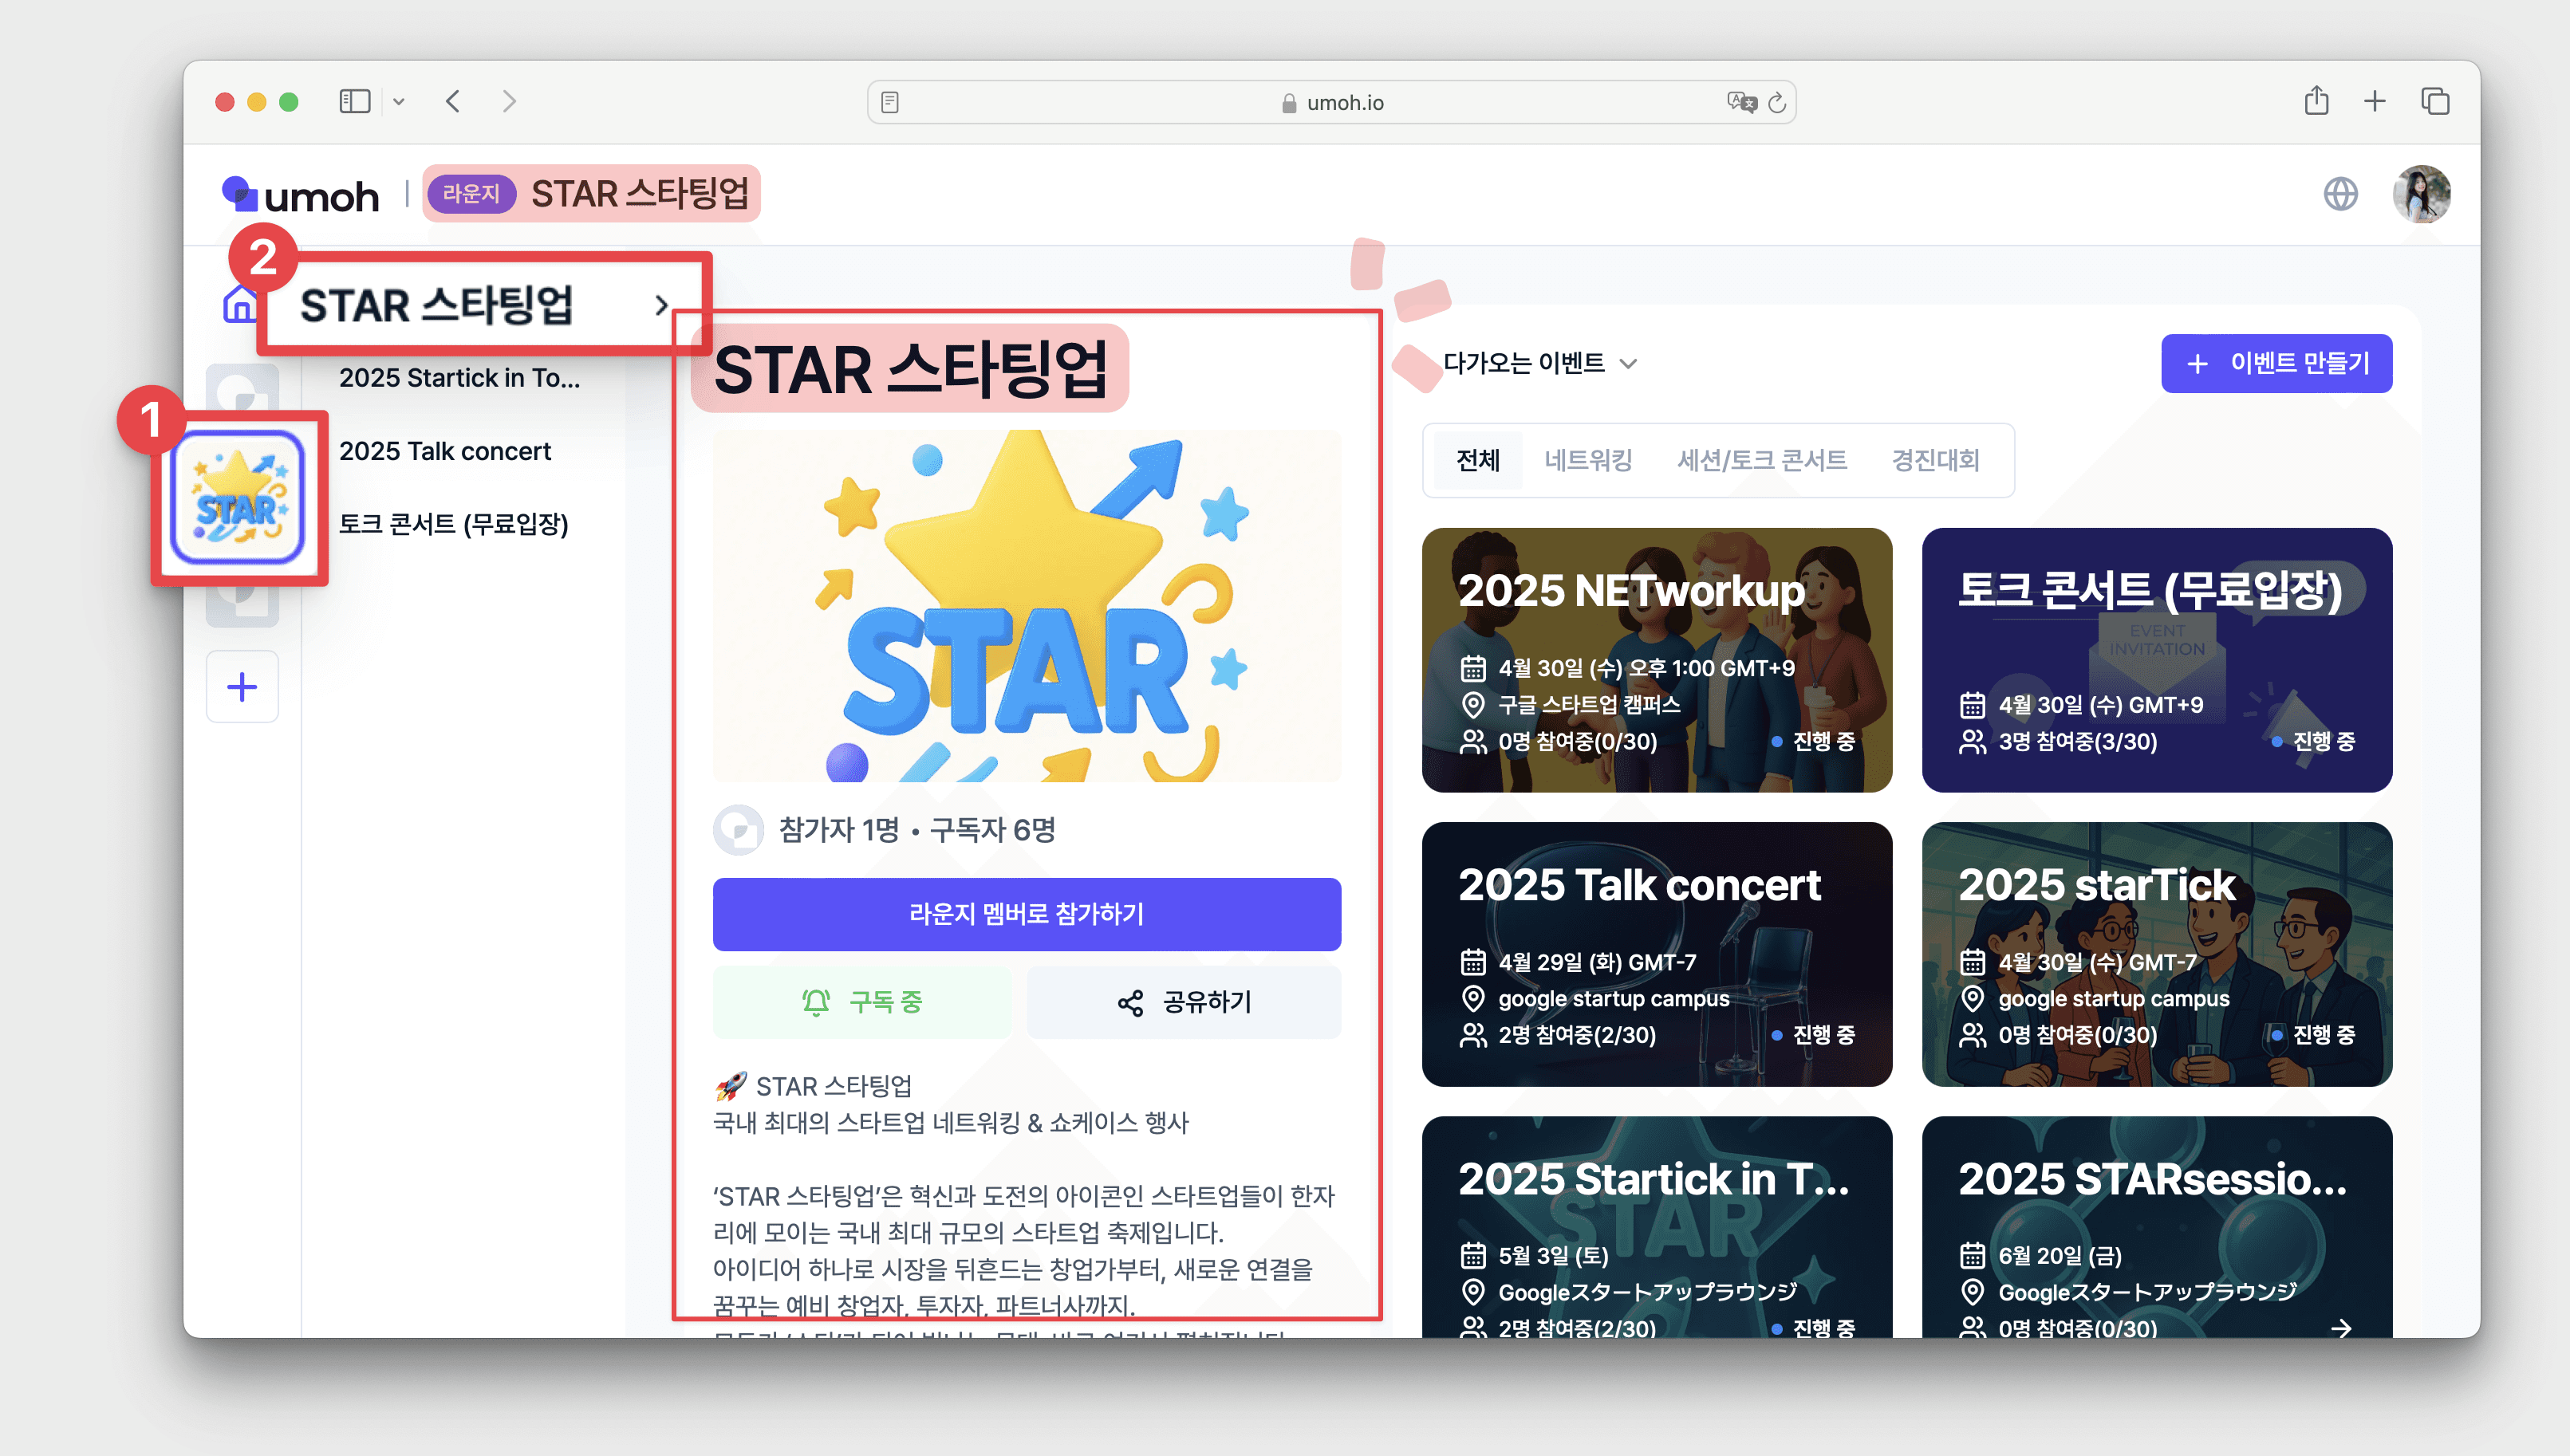Click the globe language icon

coord(2340,194)
